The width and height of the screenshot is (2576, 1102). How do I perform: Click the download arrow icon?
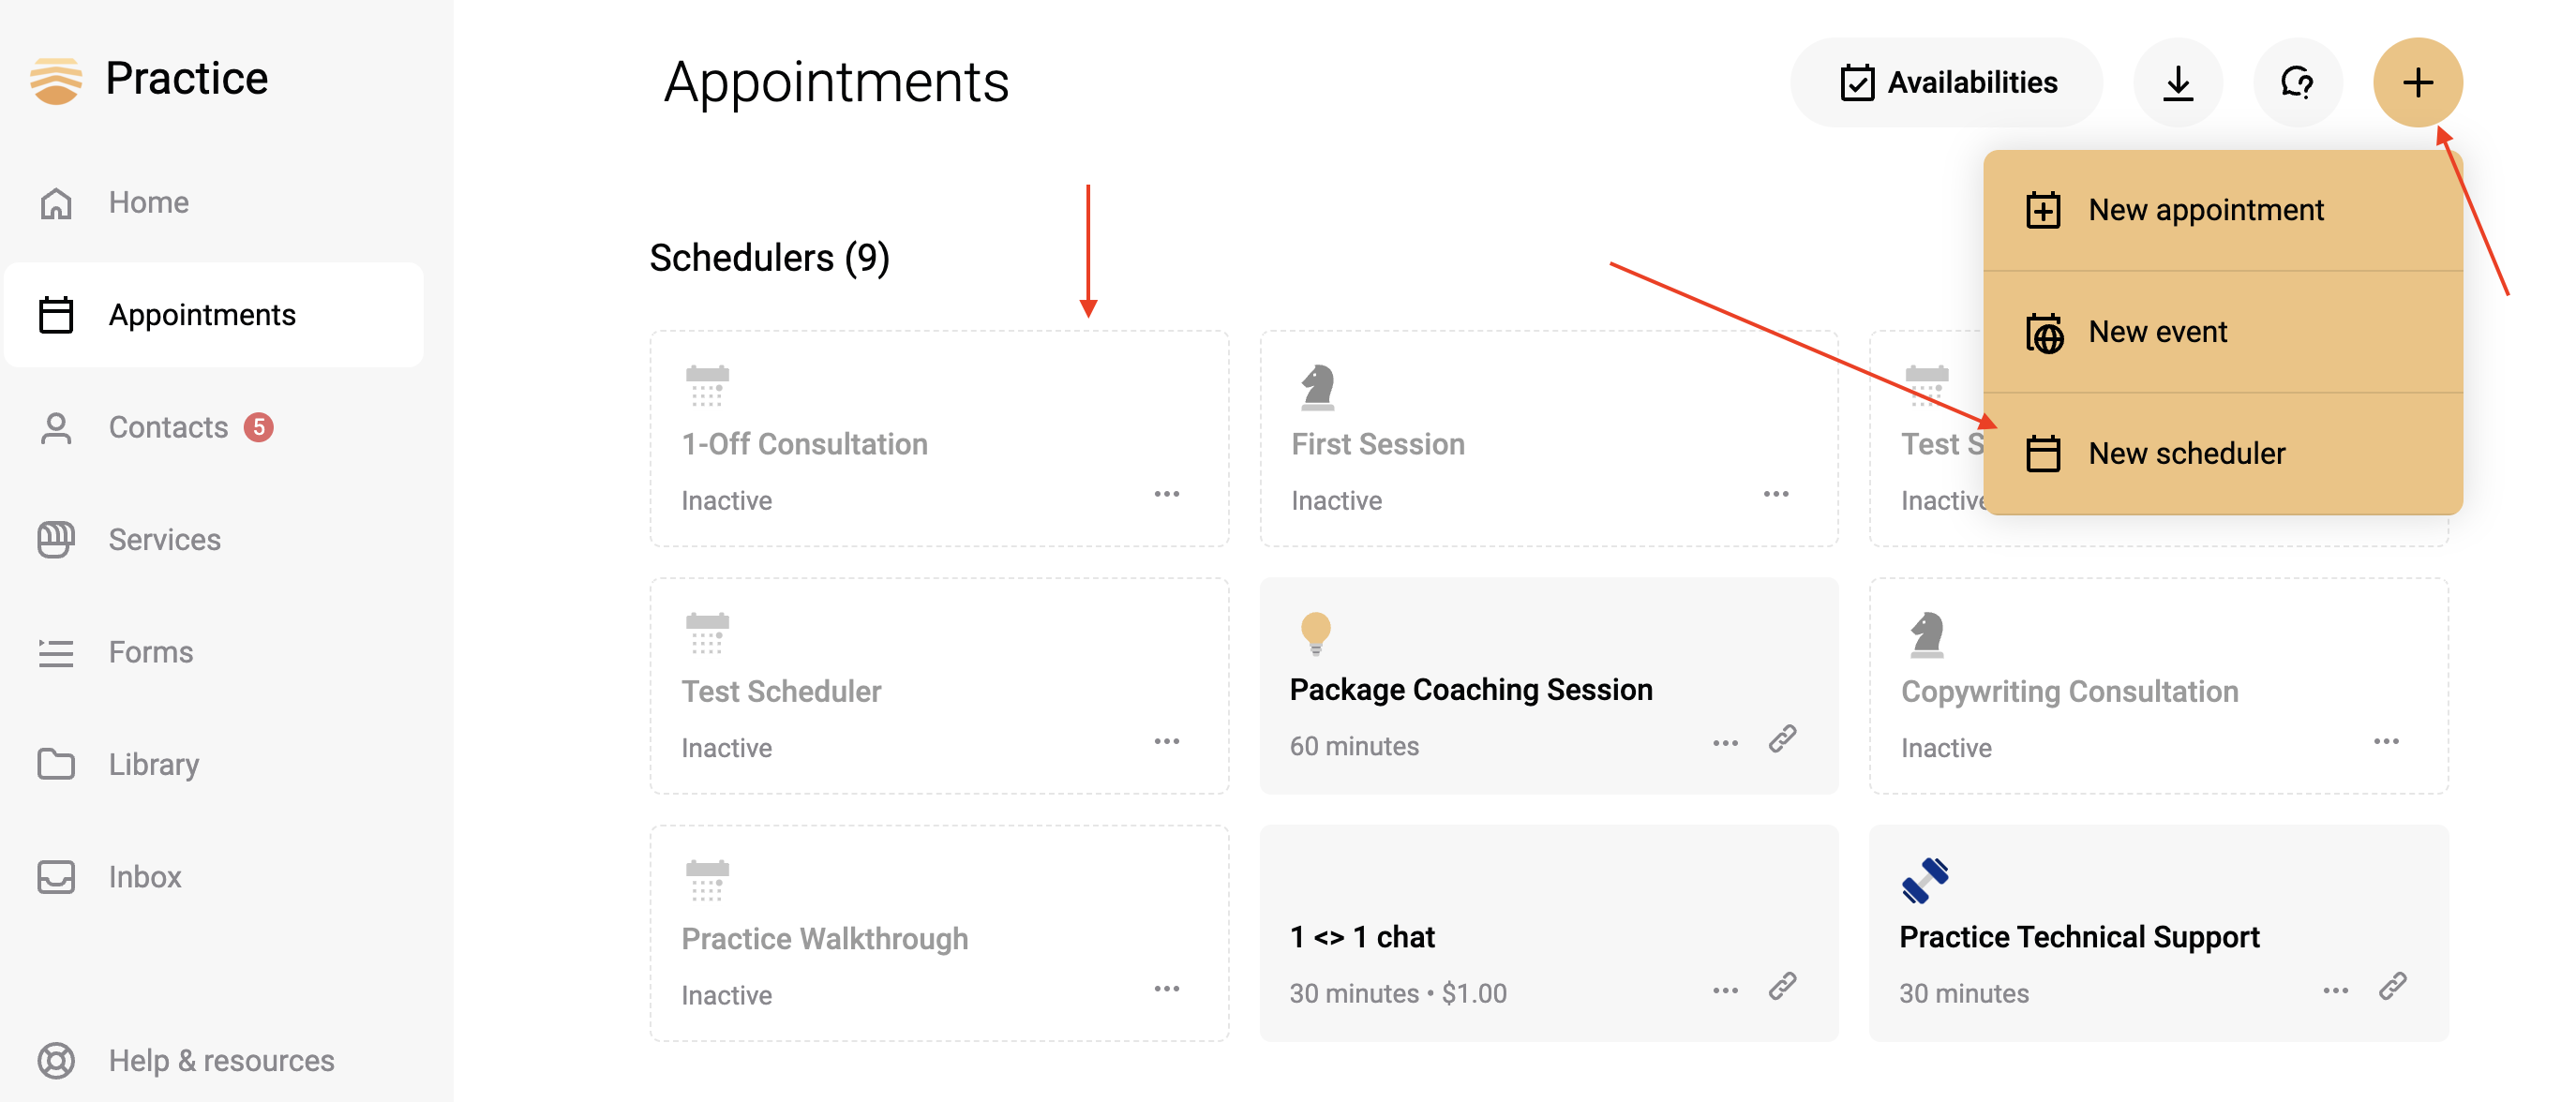point(2177,82)
